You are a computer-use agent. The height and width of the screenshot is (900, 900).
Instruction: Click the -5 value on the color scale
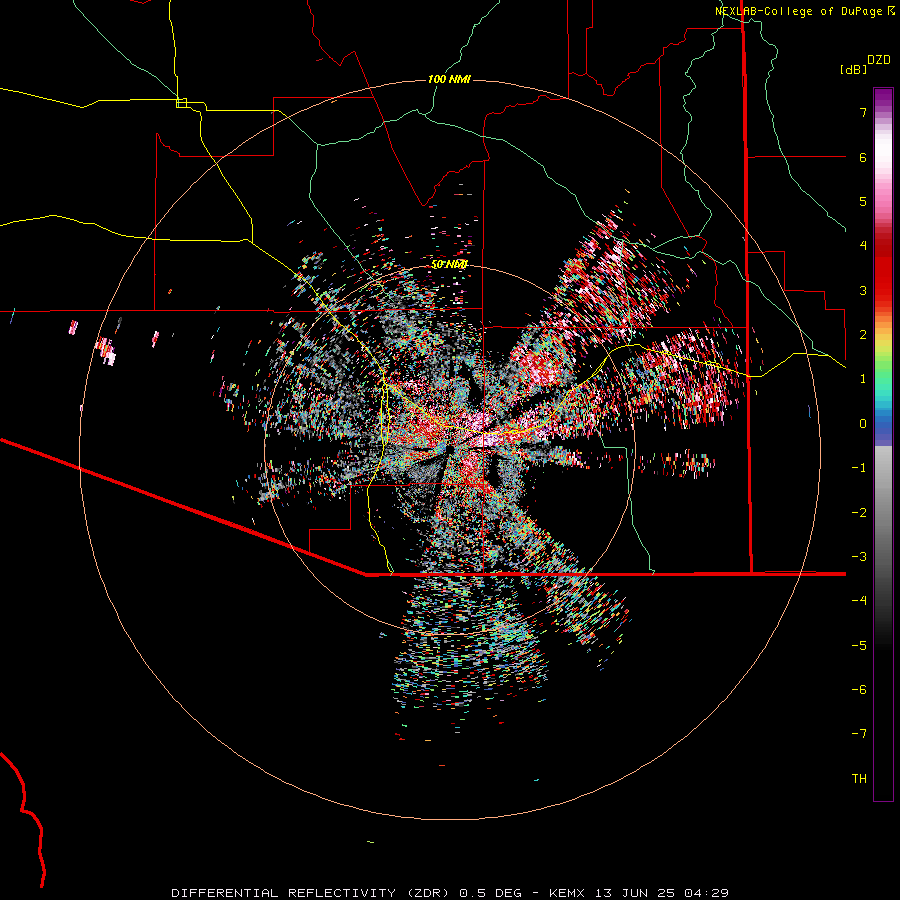click(859, 645)
